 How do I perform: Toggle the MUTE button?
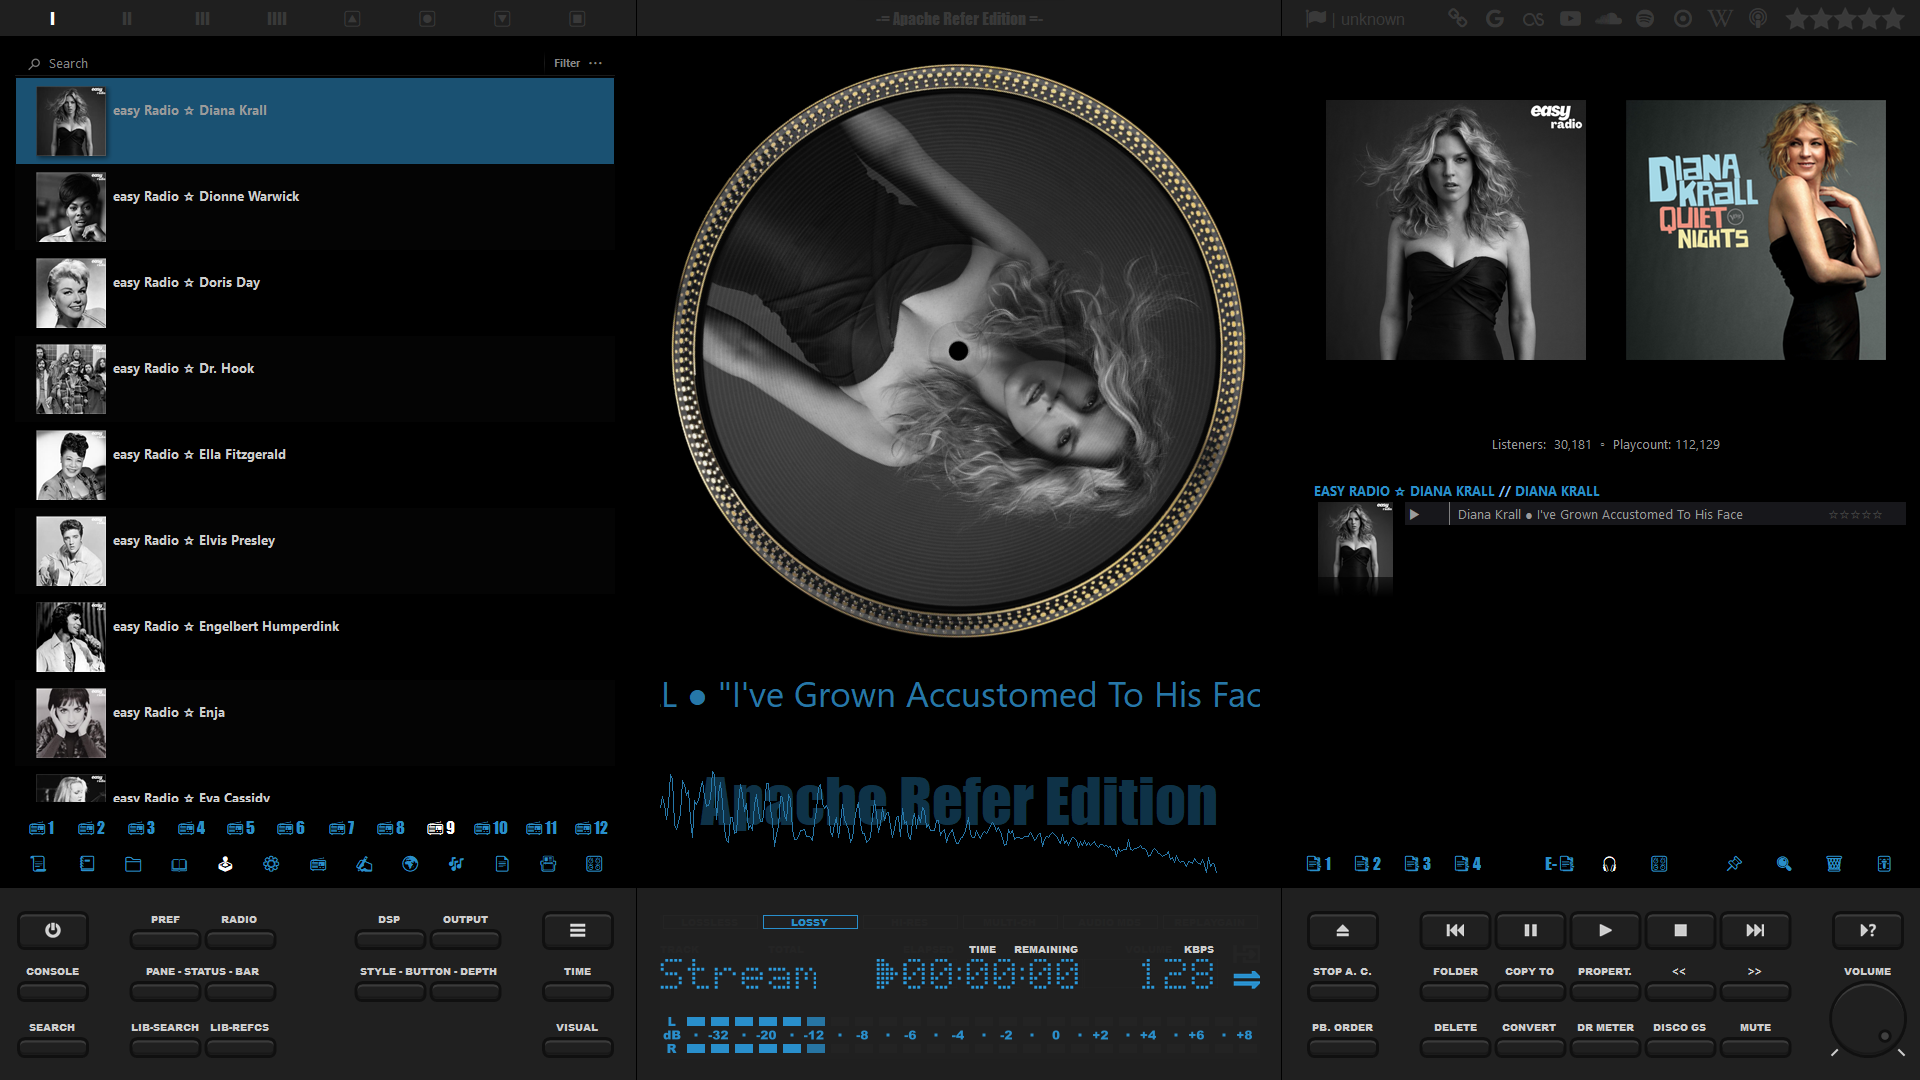(1755, 1047)
